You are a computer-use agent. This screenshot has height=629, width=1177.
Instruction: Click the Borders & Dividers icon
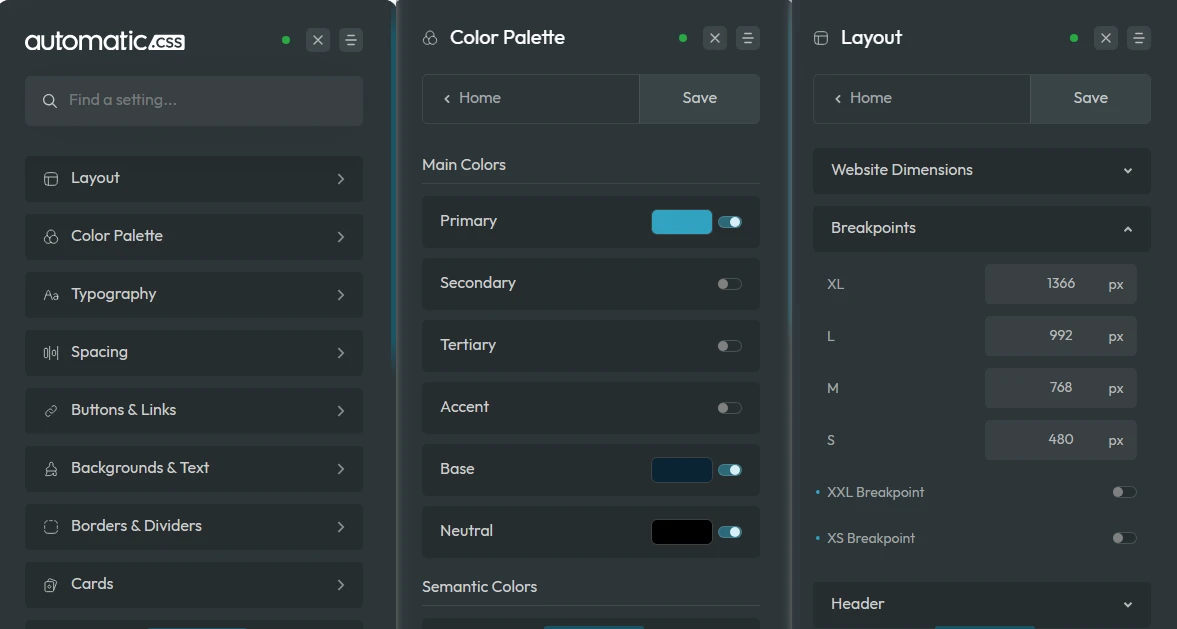[51, 526]
